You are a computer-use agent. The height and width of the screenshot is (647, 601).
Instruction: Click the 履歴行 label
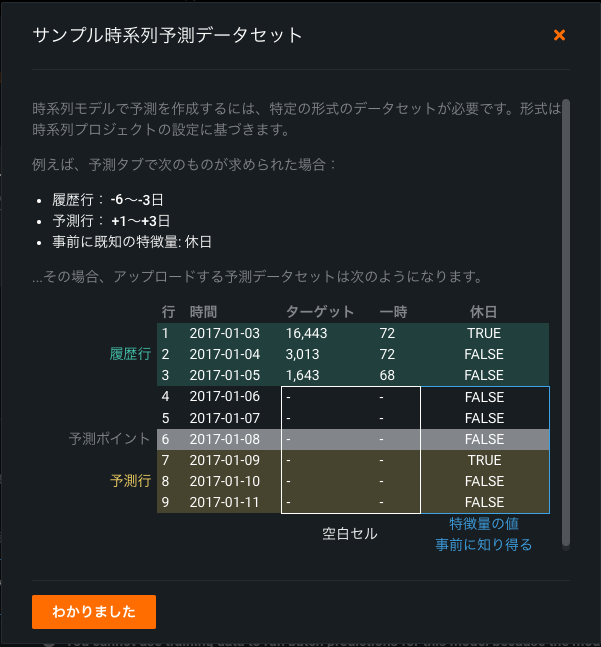(x=130, y=354)
